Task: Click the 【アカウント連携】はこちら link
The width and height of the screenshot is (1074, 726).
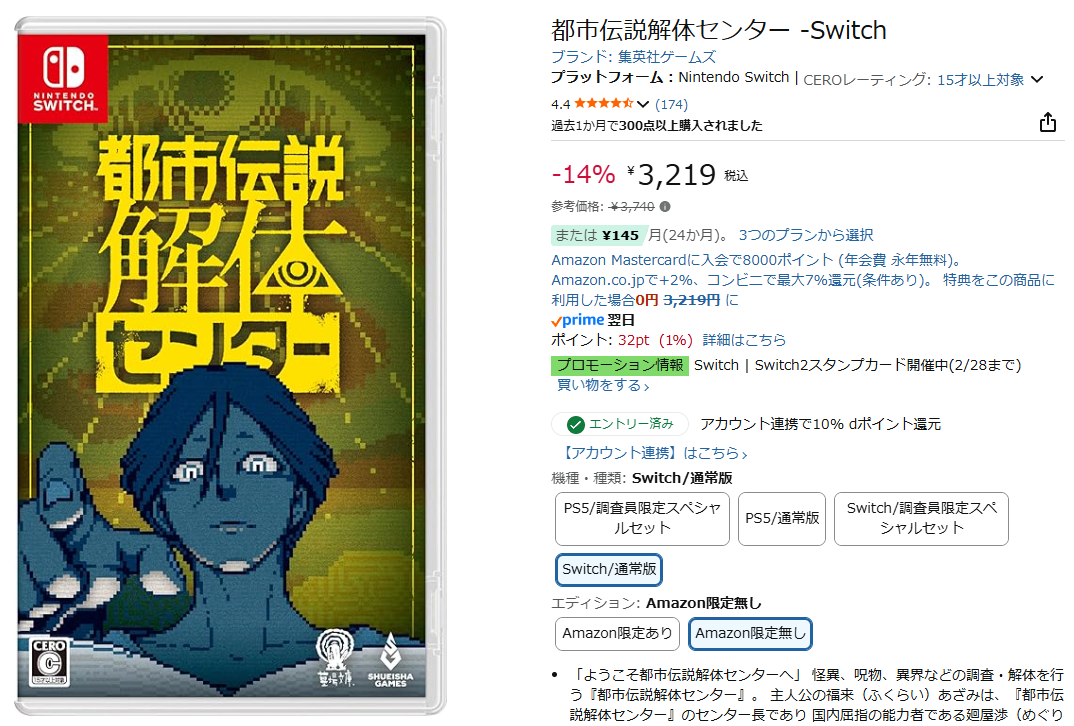Action: 653,453
